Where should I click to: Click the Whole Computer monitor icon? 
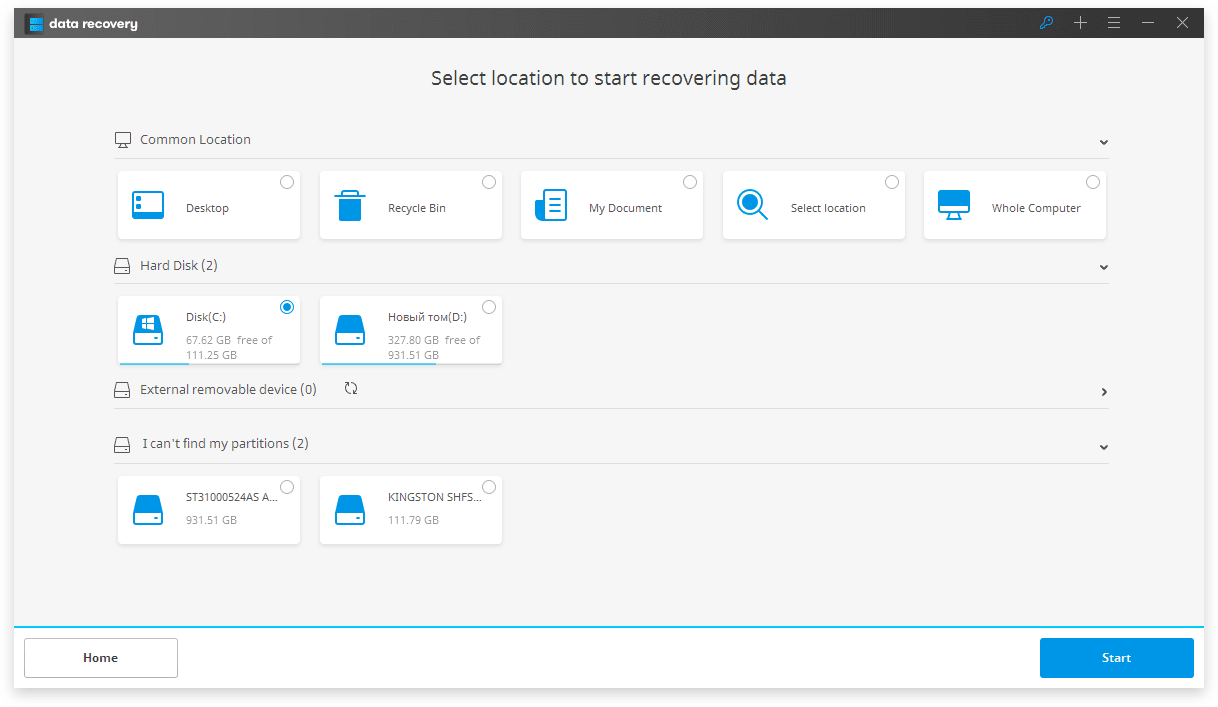(x=954, y=205)
